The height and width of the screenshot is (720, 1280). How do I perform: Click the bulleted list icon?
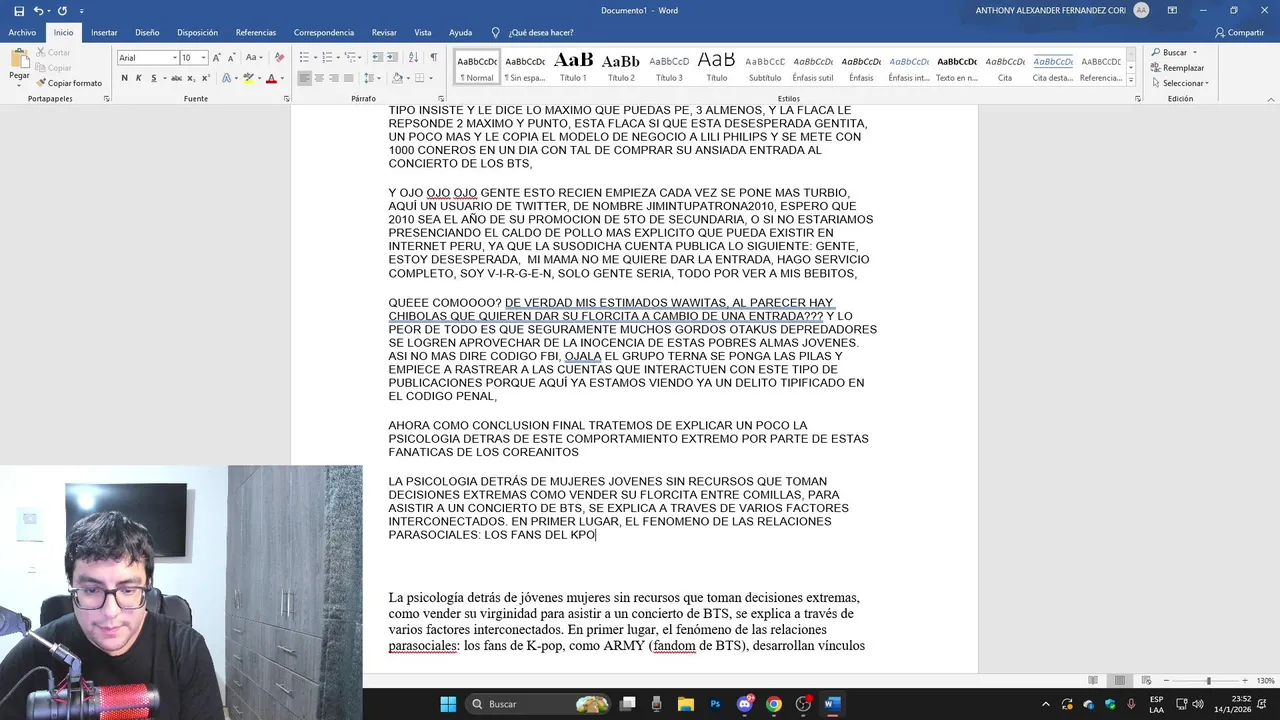[304, 58]
